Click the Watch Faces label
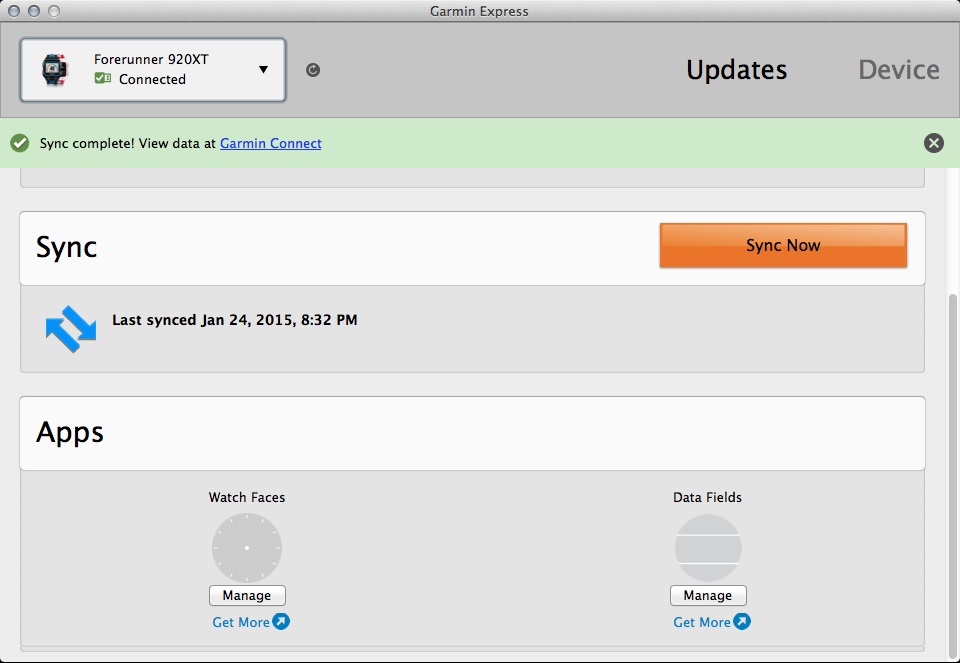The height and width of the screenshot is (663, 960). pyautogui.click(x=247, y=497)
